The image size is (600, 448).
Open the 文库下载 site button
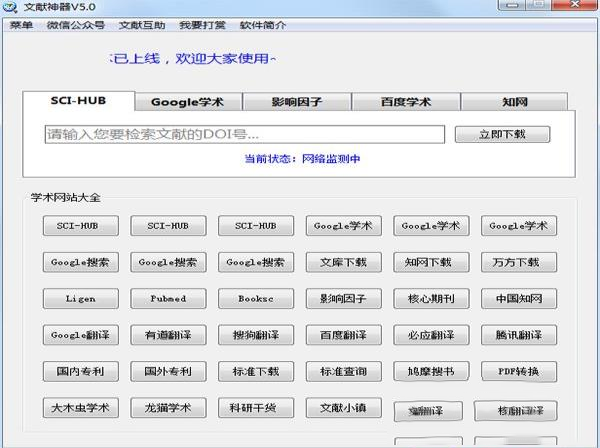(x=344, y=262)
